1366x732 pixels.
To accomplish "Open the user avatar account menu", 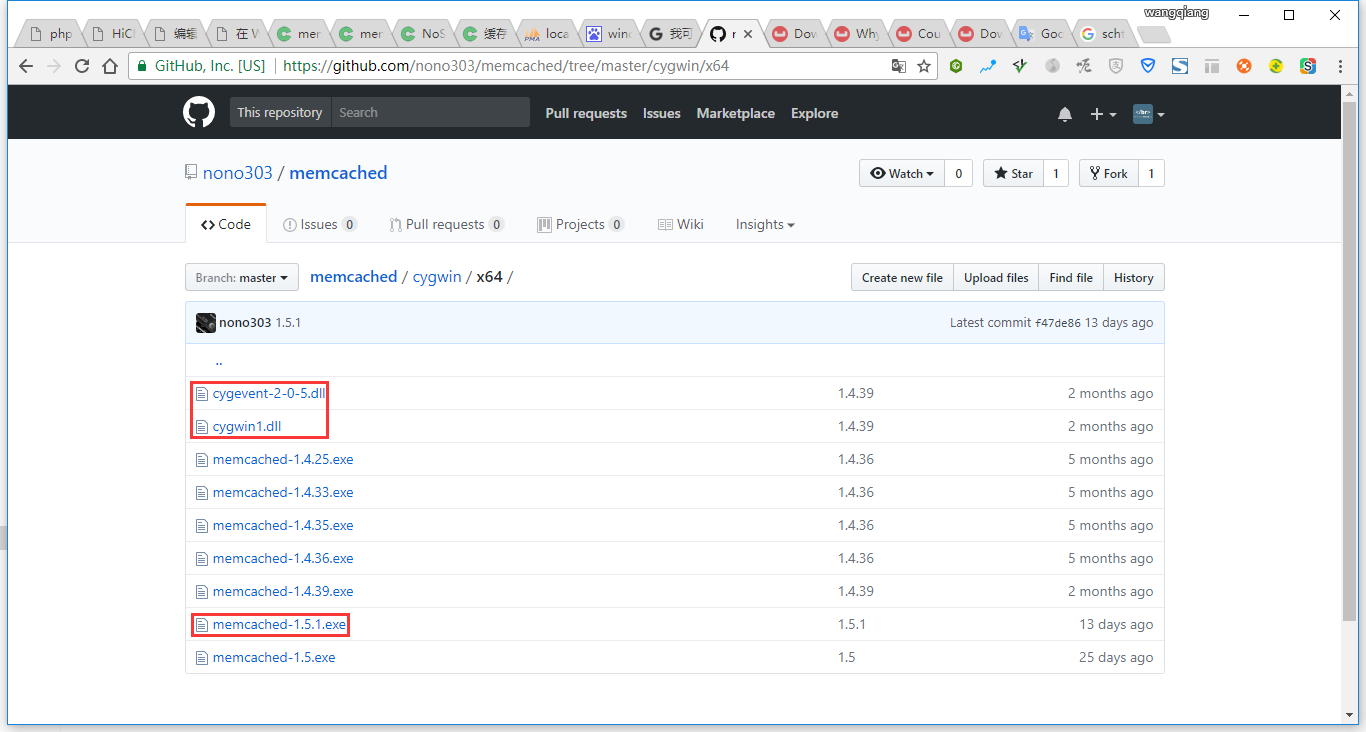I will [1149, 114].
